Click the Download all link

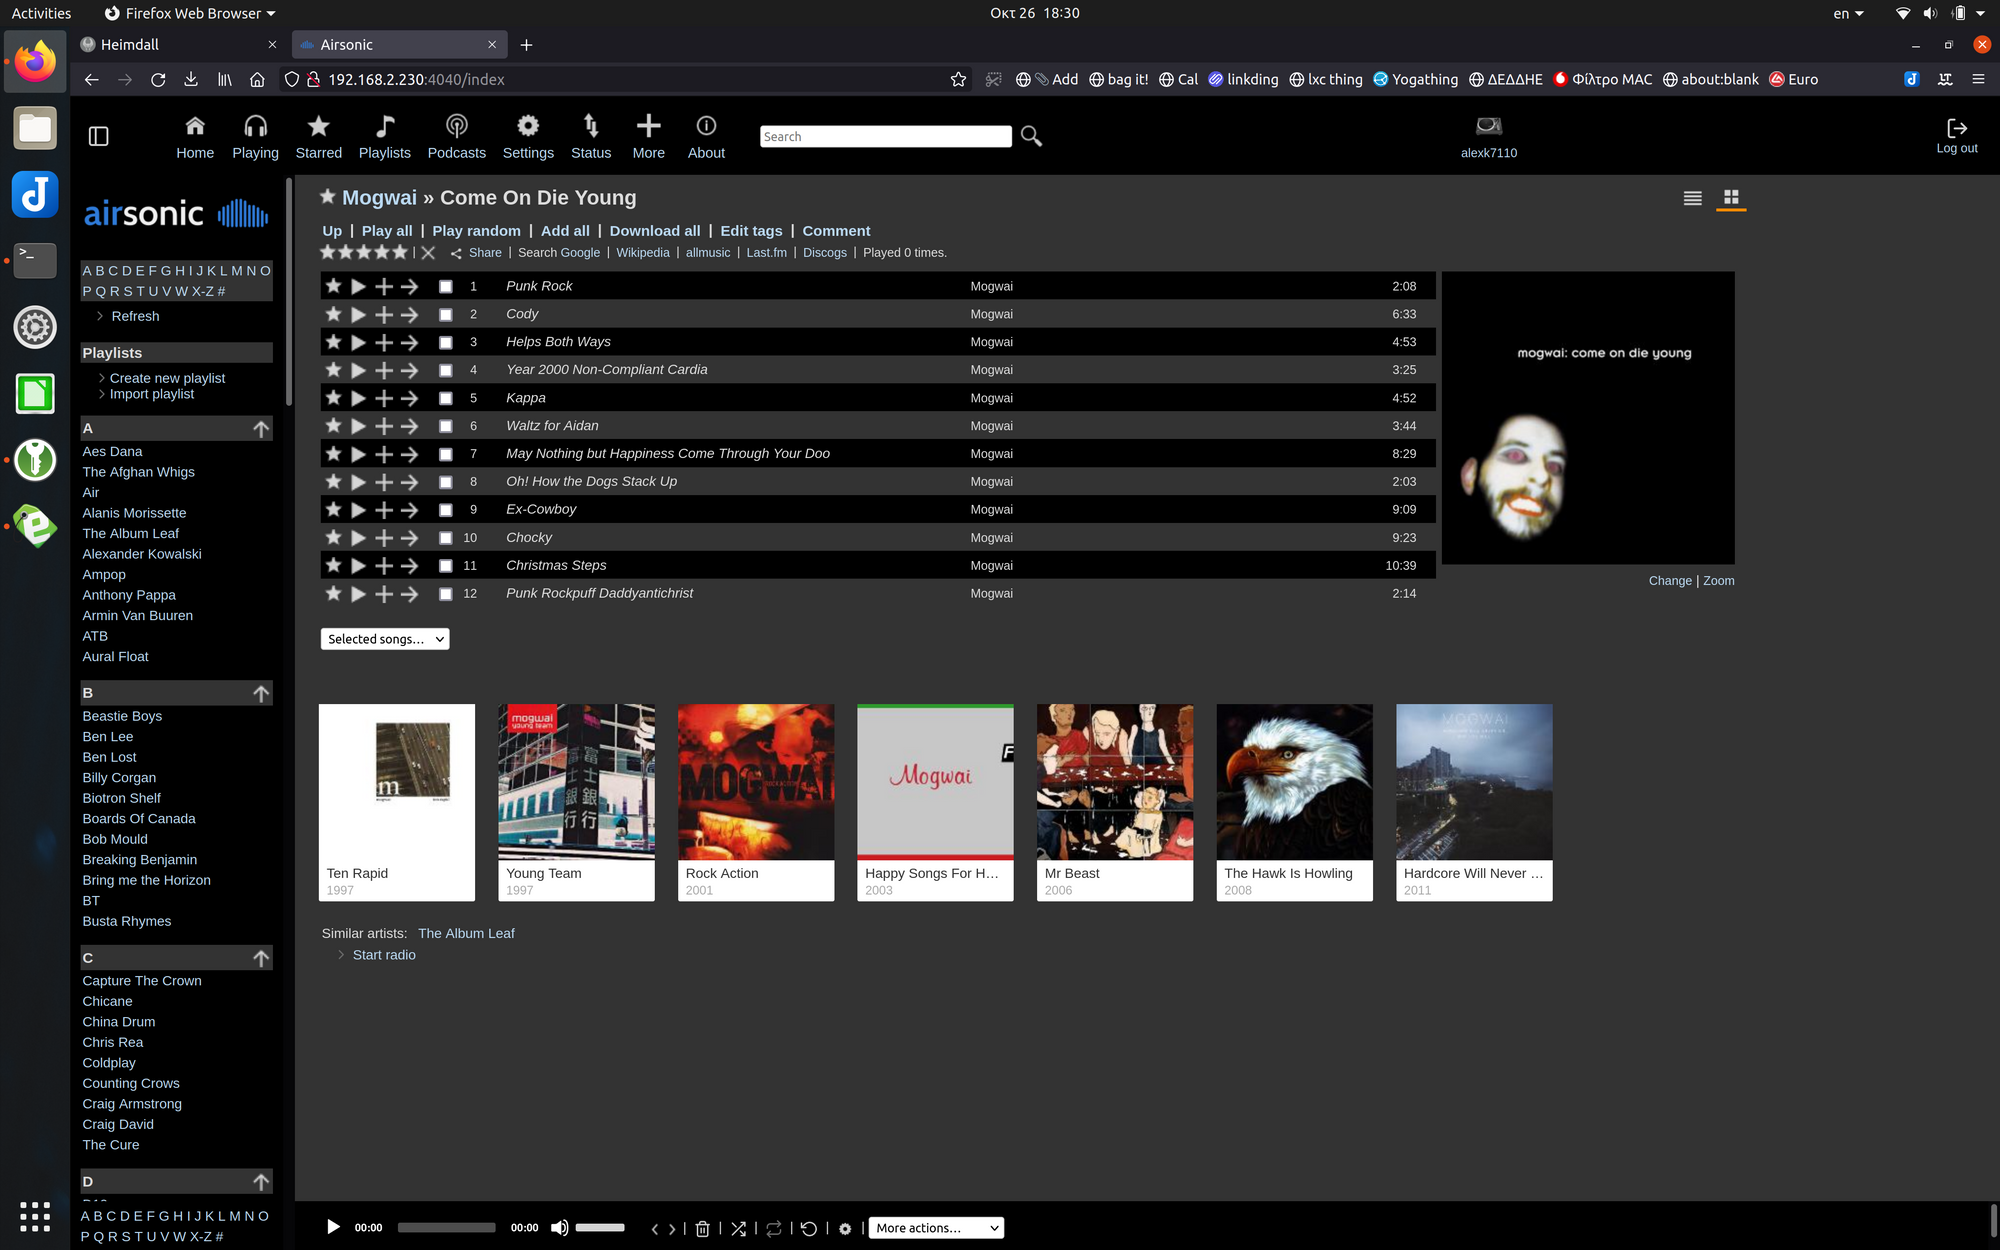[654, 230]
